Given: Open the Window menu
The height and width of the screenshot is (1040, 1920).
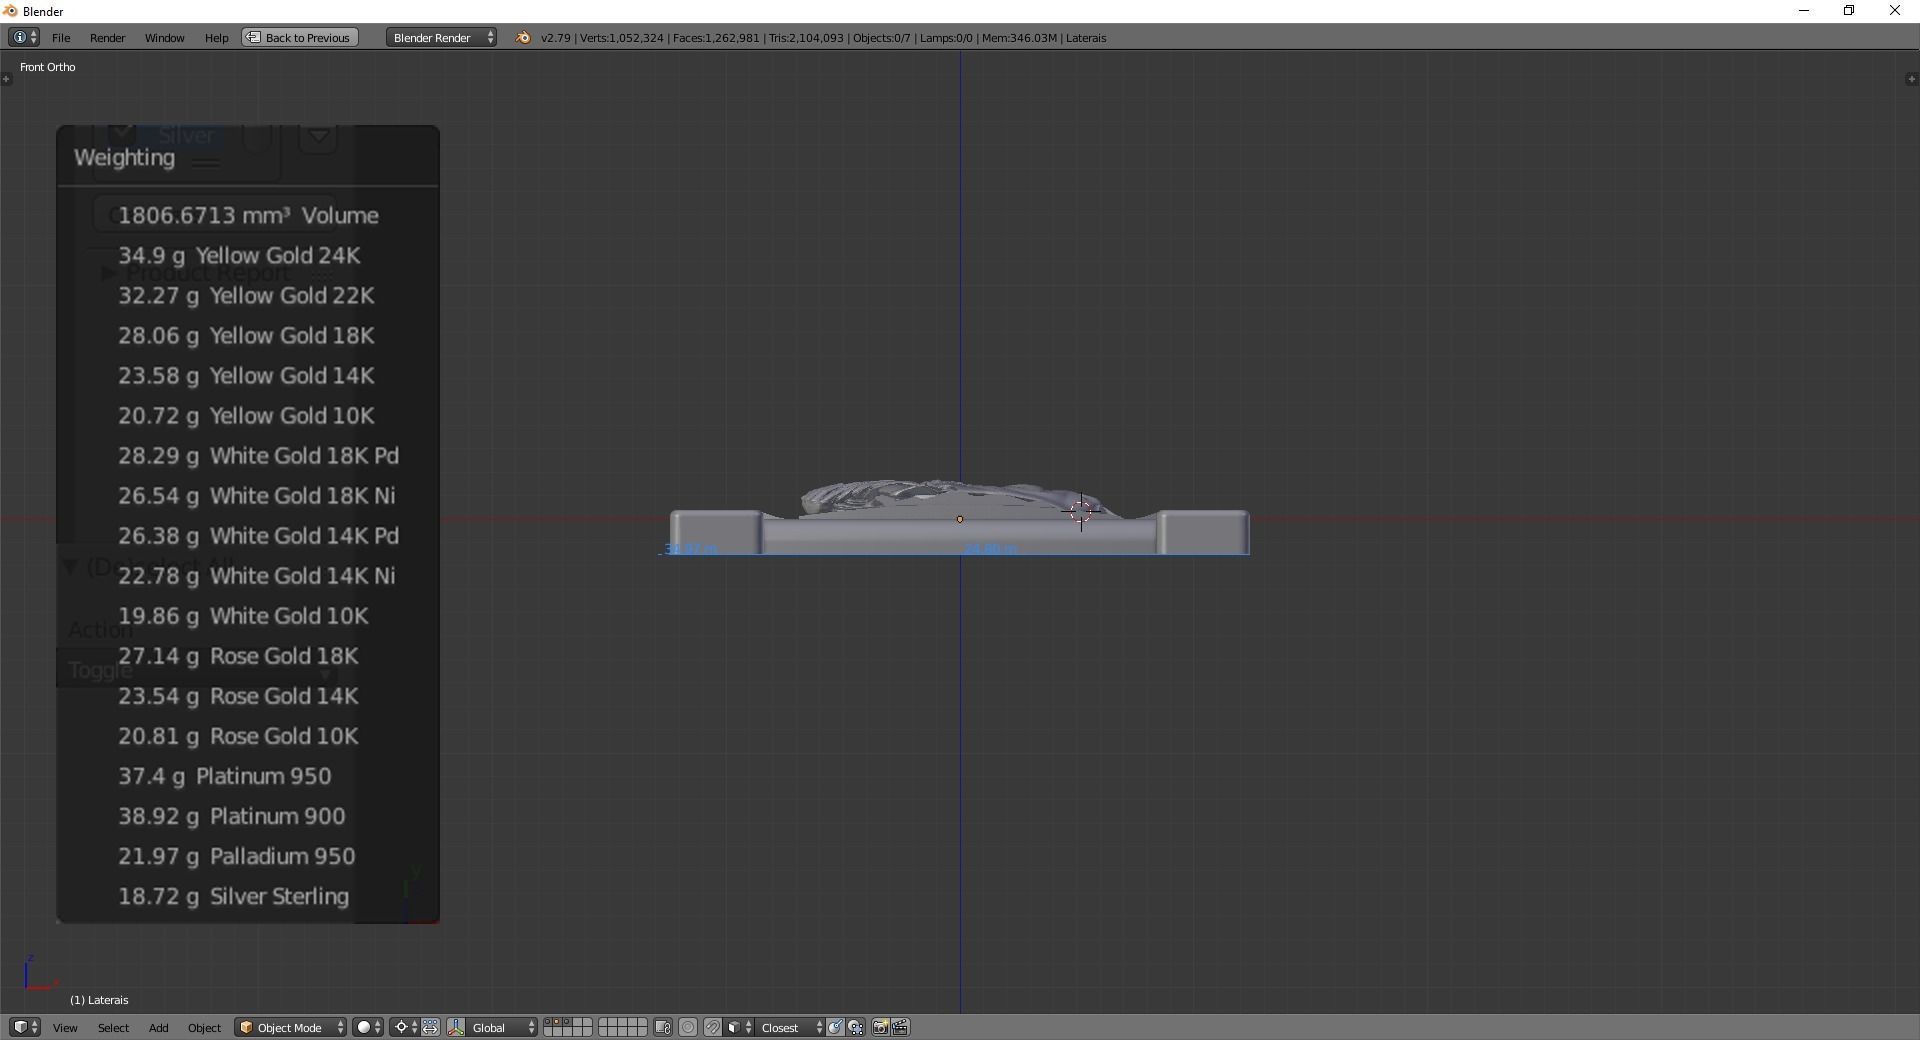Looking at the screenshot, I should coord(164,37).
